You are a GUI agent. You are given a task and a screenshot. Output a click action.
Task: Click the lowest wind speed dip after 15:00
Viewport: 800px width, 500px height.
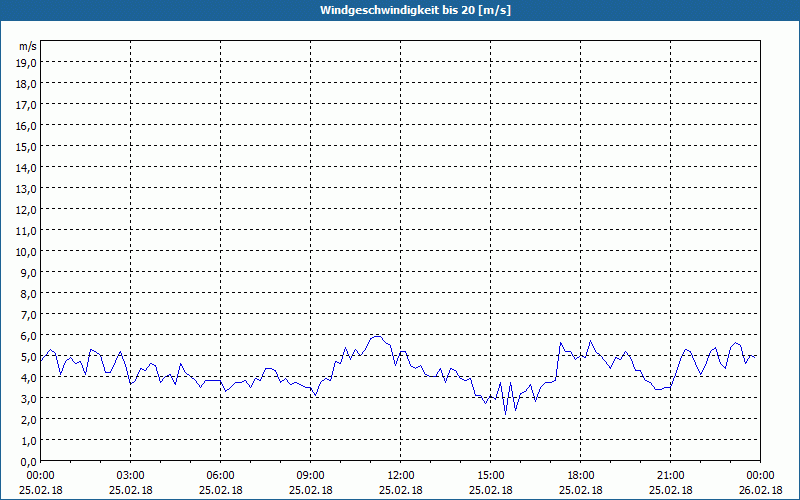[506, 414]
